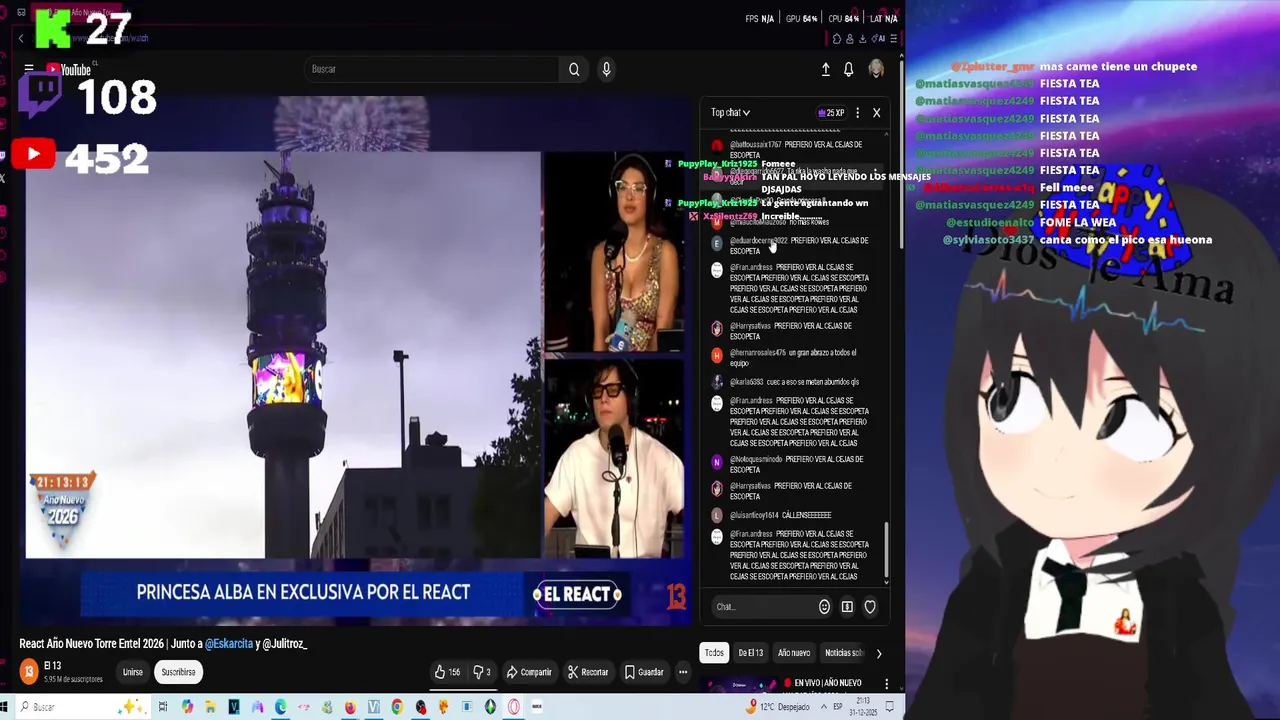Click the Compartir button
The height and width of the screenshot is (720, 1280).
529,672
